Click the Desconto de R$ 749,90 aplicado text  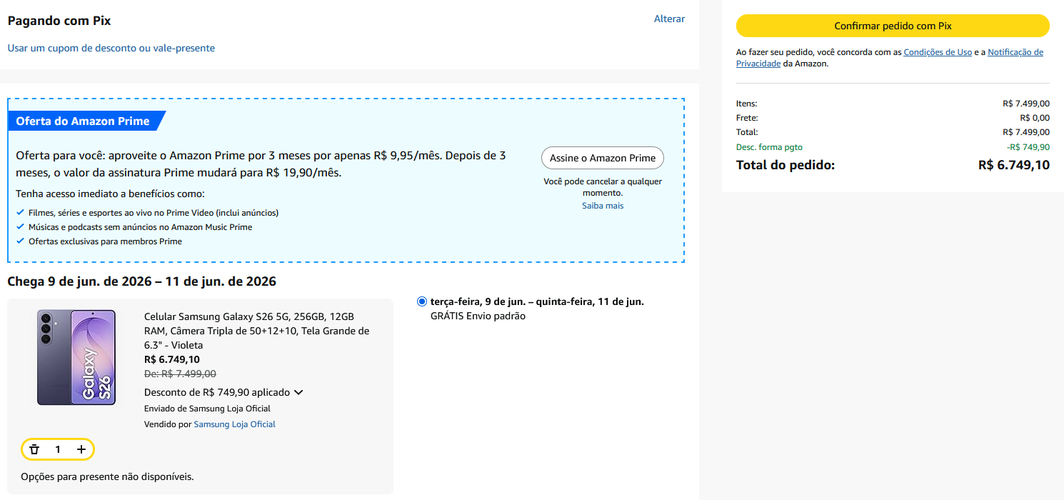pos(217,392)
